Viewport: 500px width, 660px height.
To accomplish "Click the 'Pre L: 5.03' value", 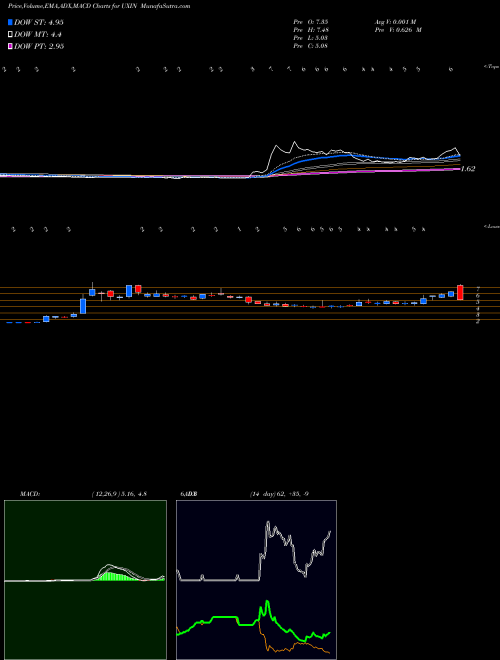I will (x=311, y=38).
